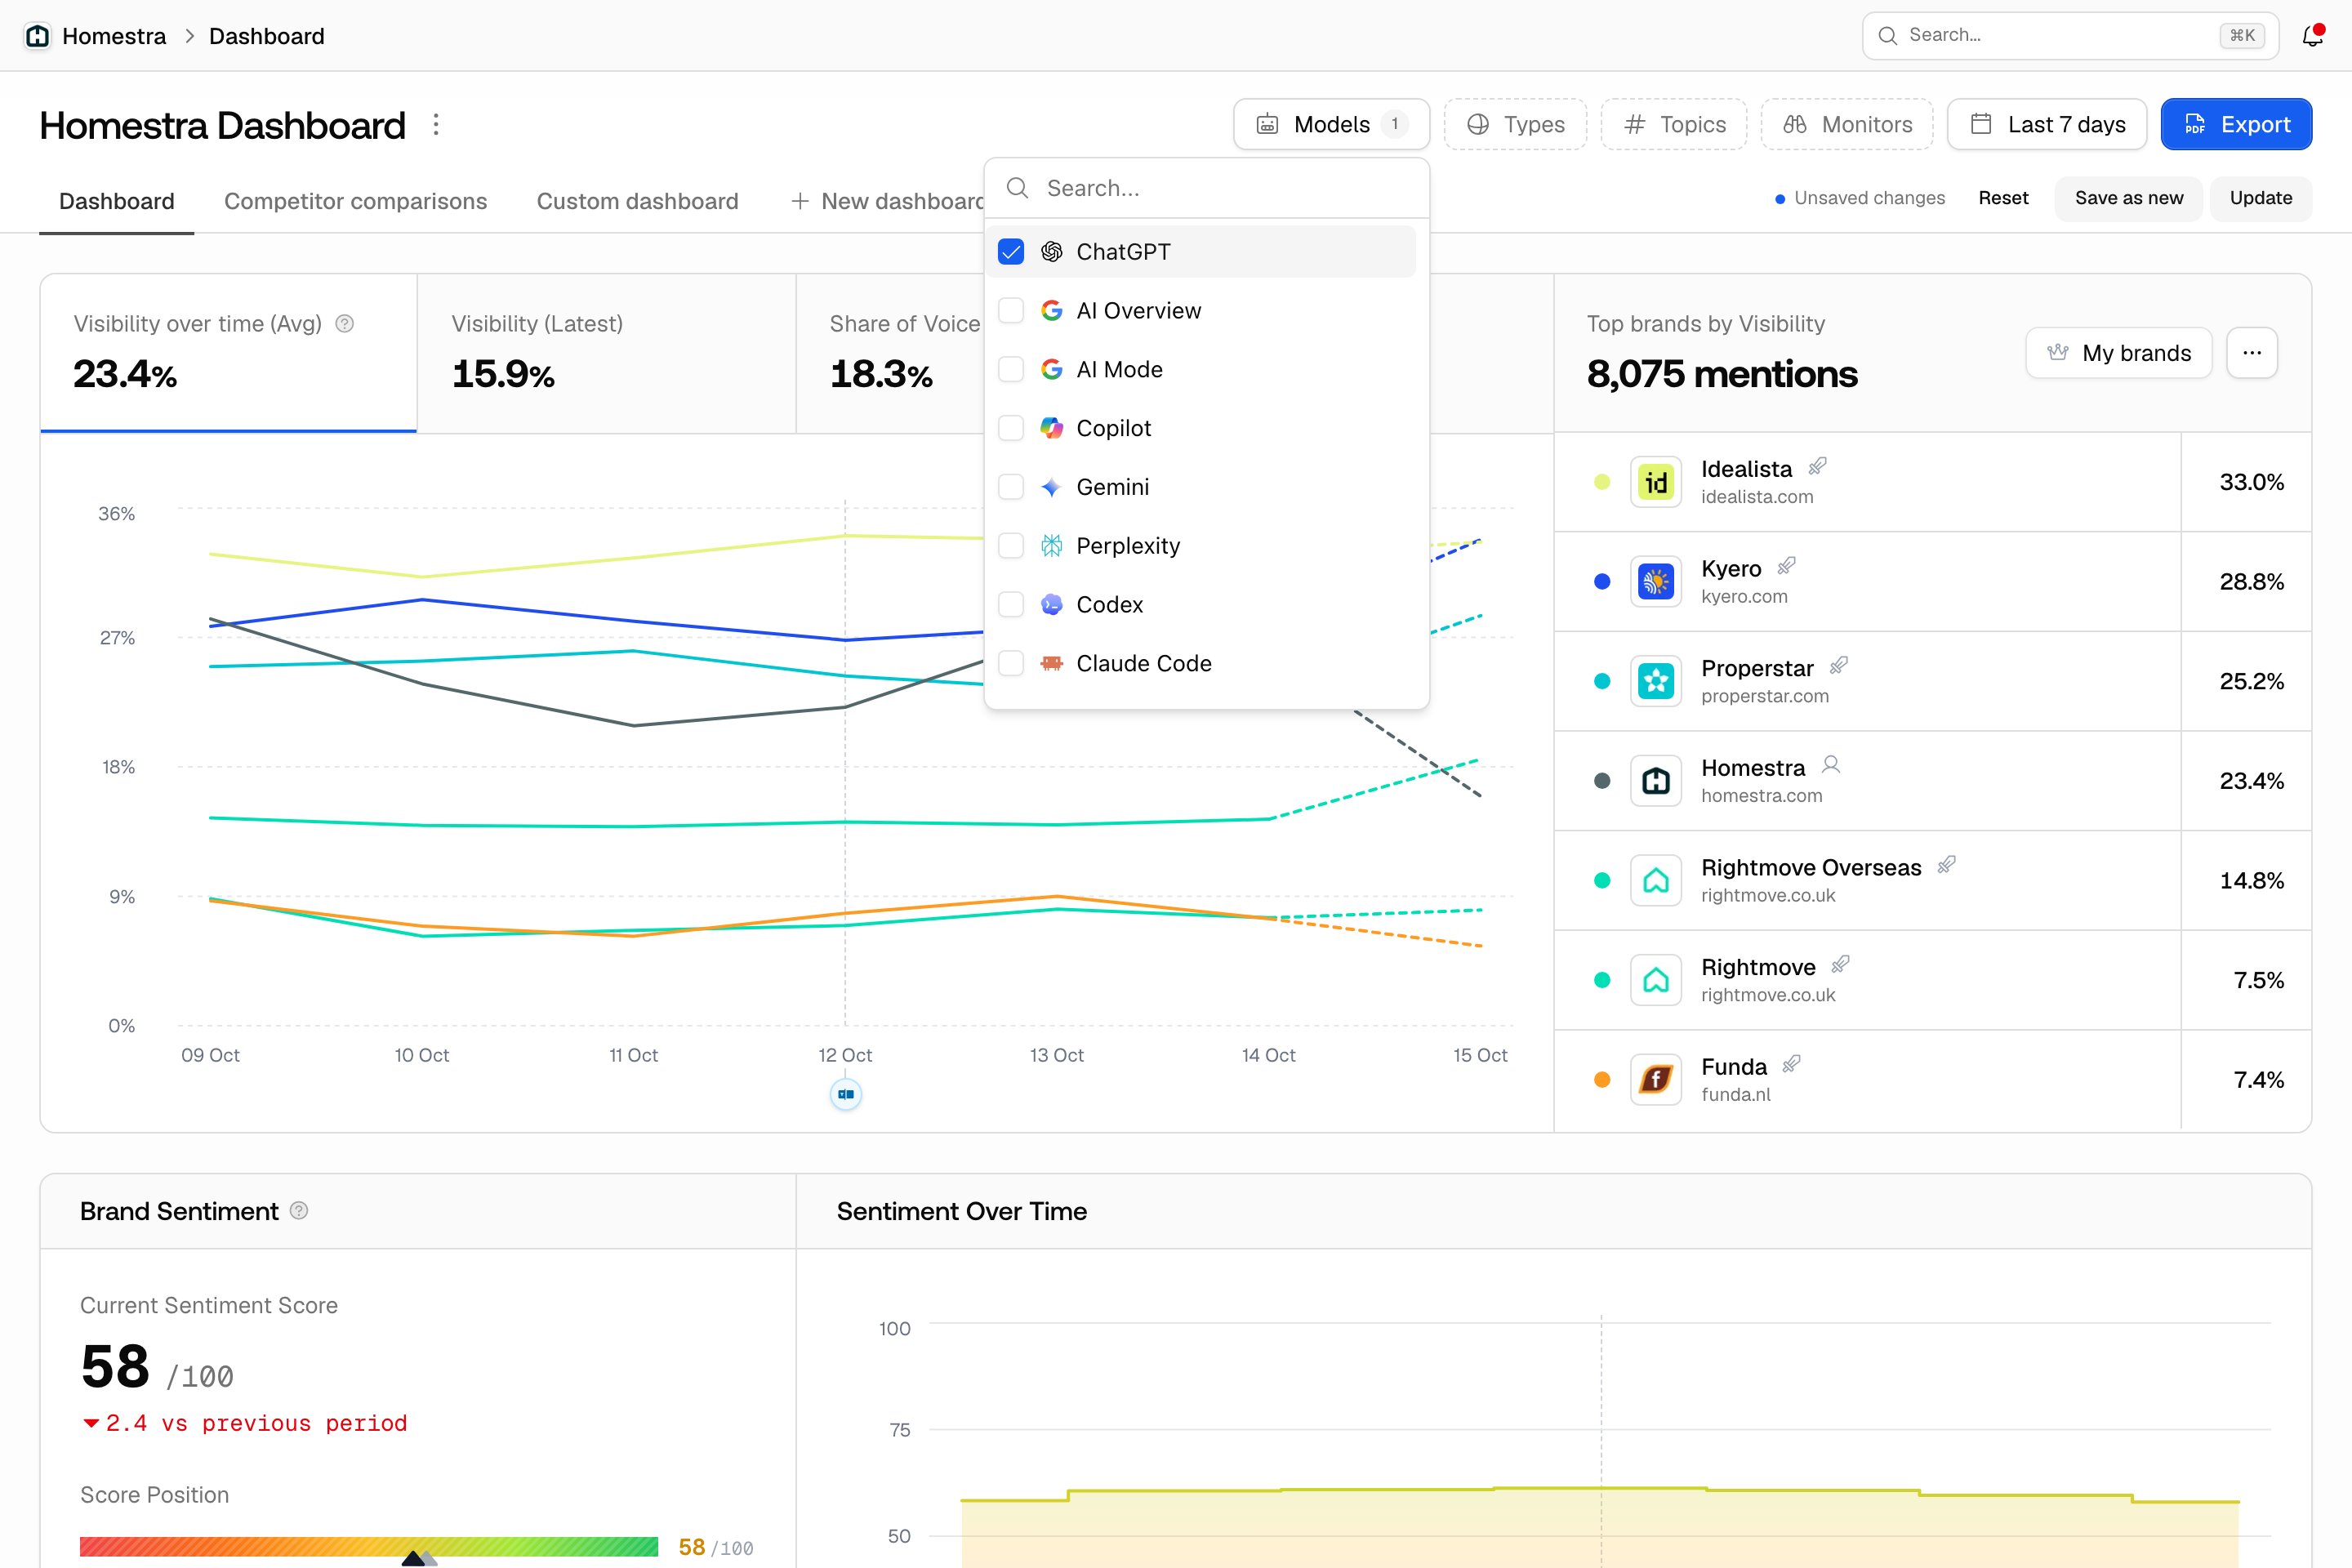
Task: Toggle the Models filter dropdown
Action: pos(1331,125)
